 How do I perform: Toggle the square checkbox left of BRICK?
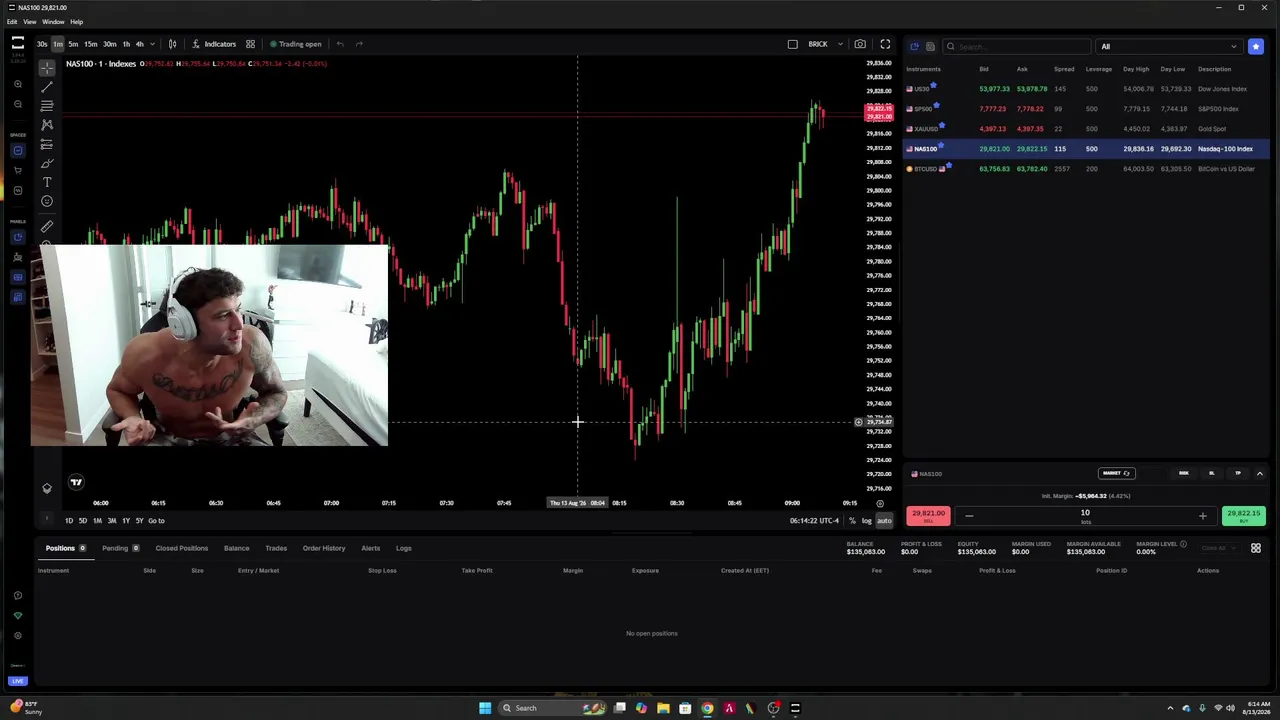pos(793,44)
